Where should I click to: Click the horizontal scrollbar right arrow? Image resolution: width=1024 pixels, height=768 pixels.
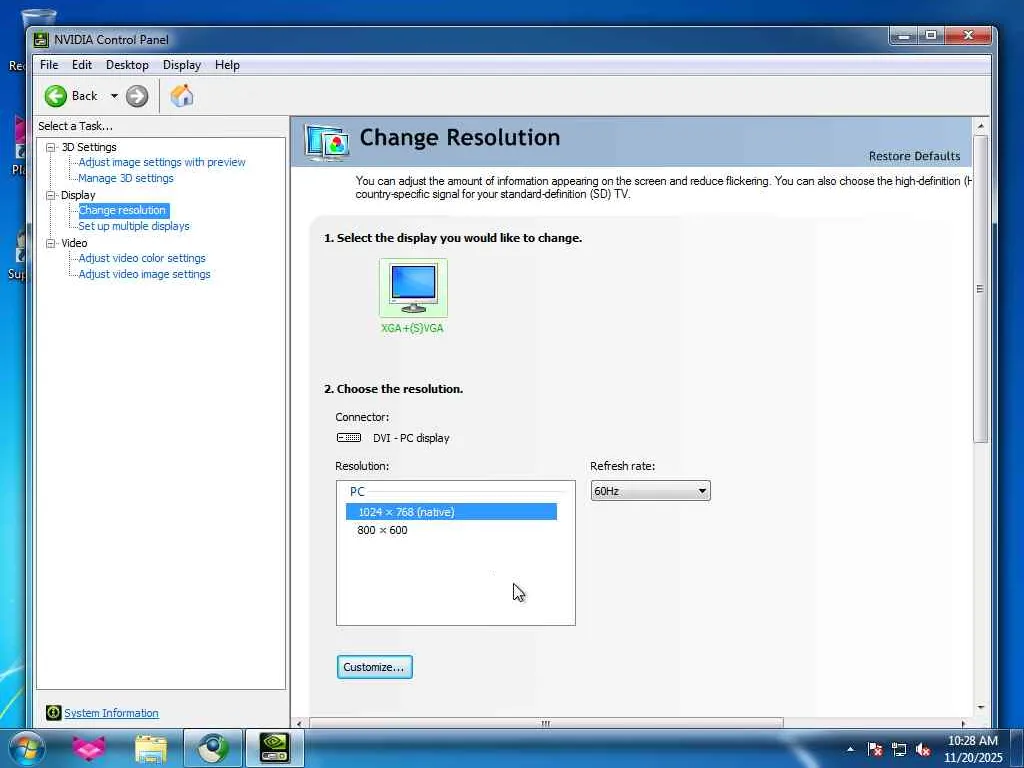[x=963, y=724]
